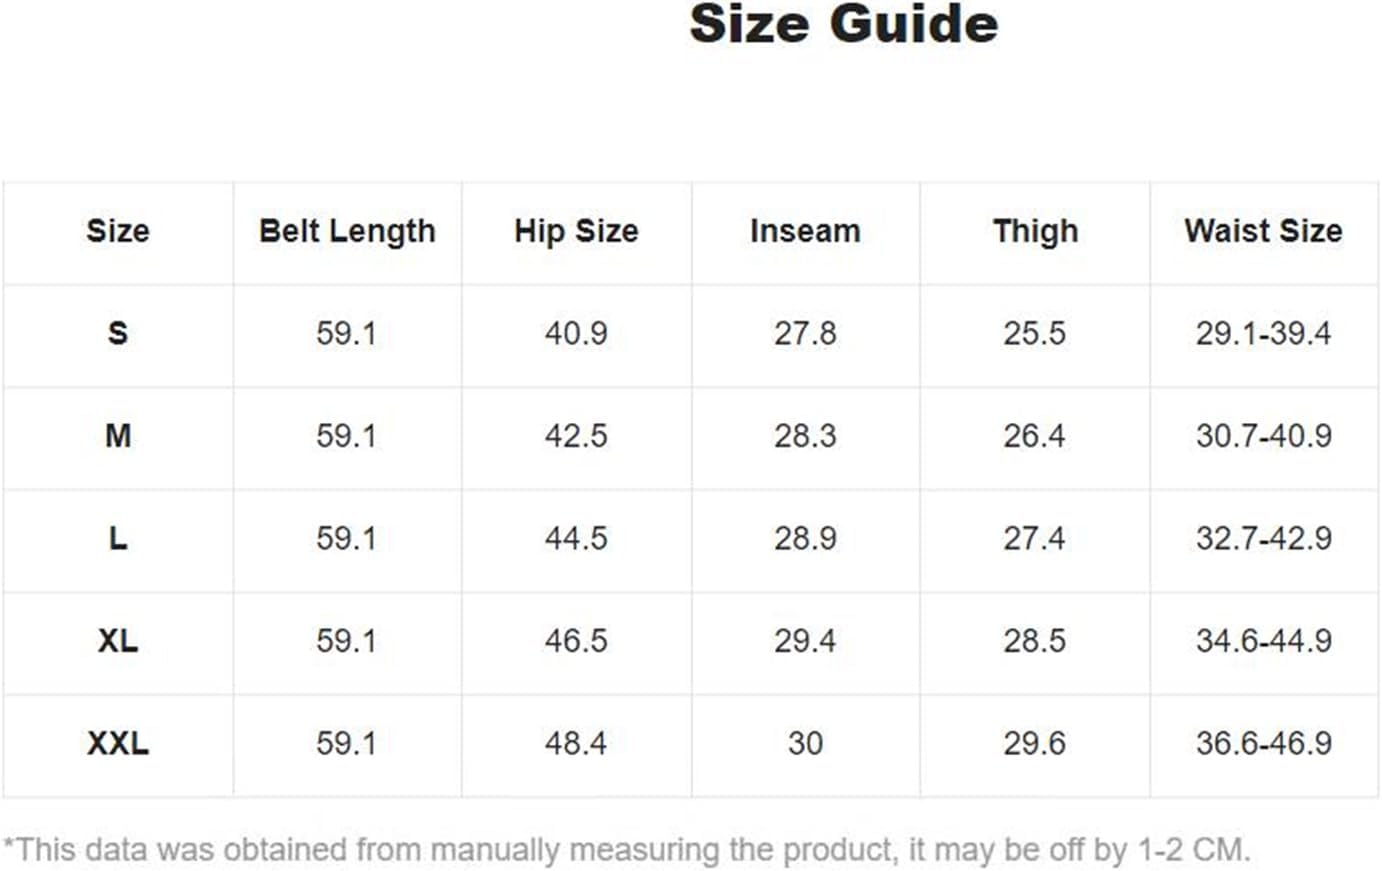Viewport: 1382px width, 871px height.
Task: Click the 48.4 hip size cell
Action: tap(576, 743)
